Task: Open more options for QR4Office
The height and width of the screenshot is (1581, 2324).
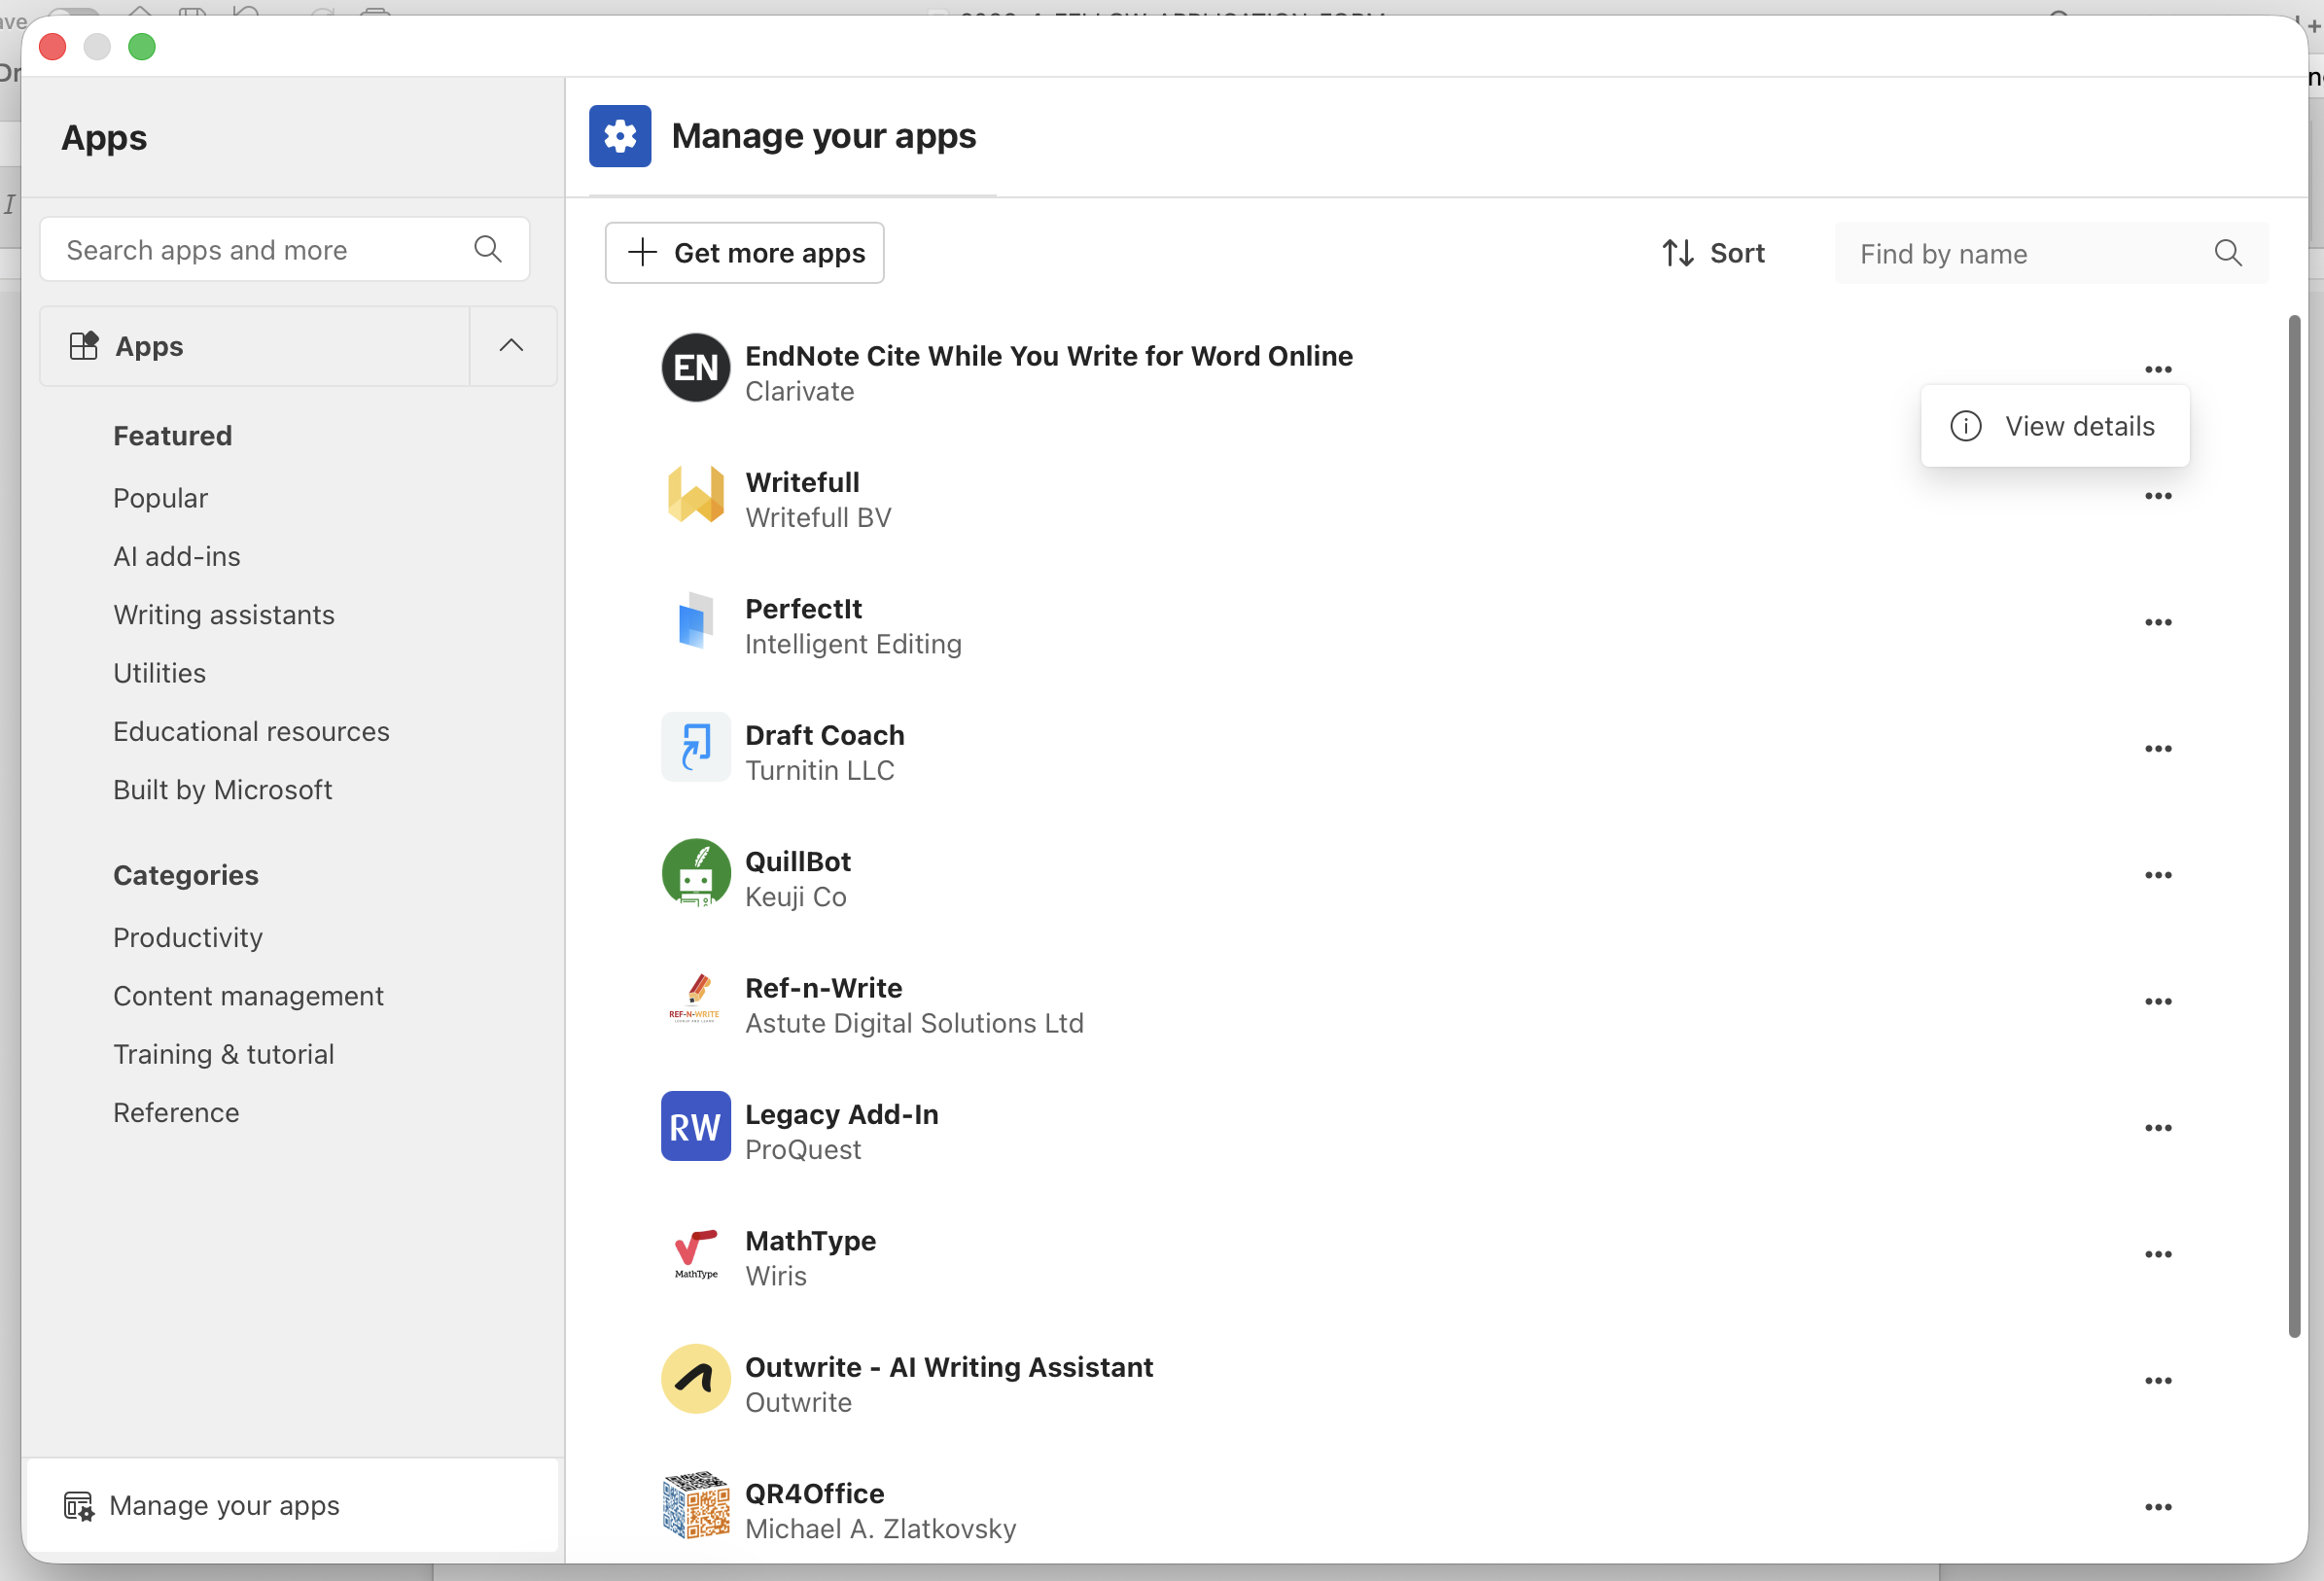Action: [x=2158, y=1507]
